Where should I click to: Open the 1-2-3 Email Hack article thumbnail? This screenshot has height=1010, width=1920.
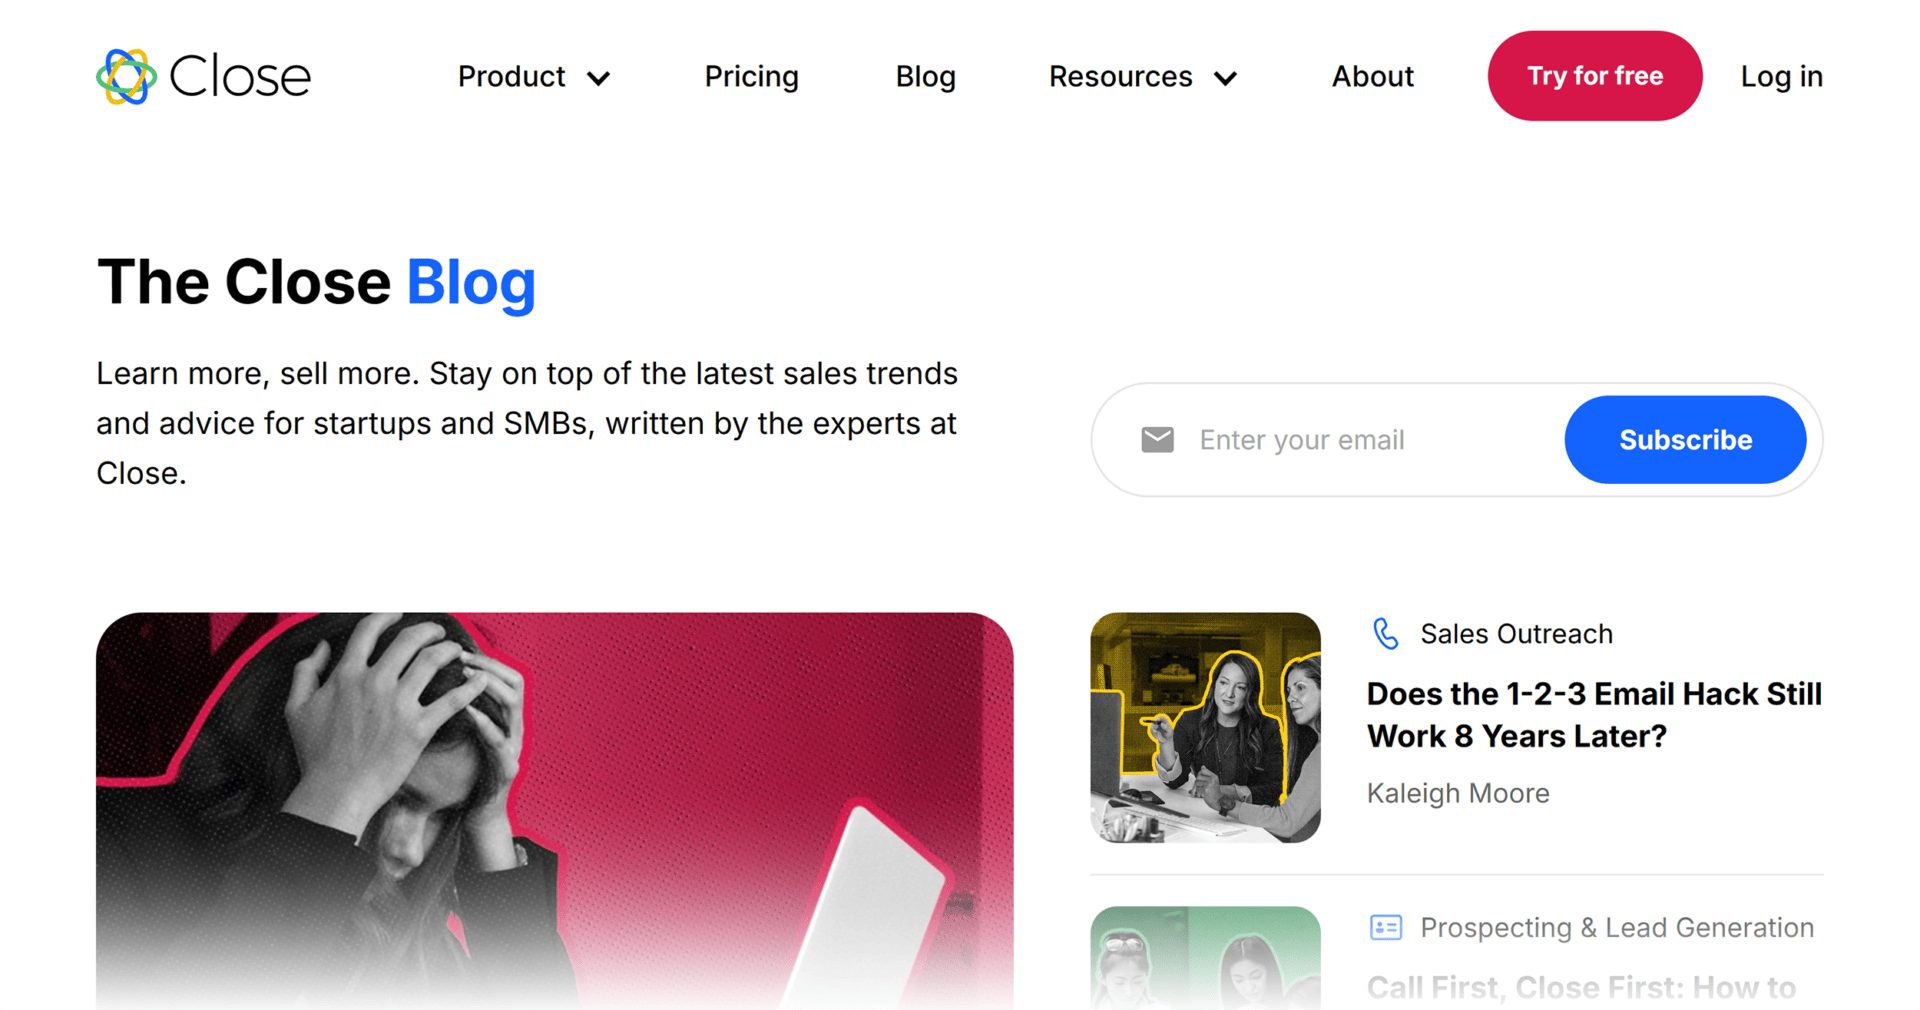tap(1205, 728)
